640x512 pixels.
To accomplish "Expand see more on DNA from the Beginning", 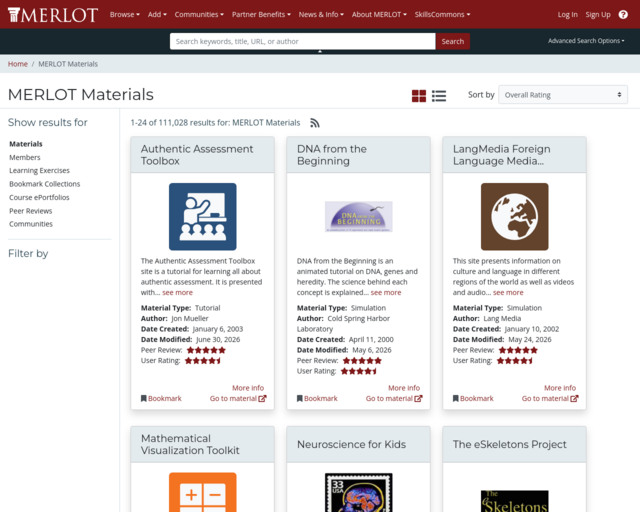I will click(386, 293).
